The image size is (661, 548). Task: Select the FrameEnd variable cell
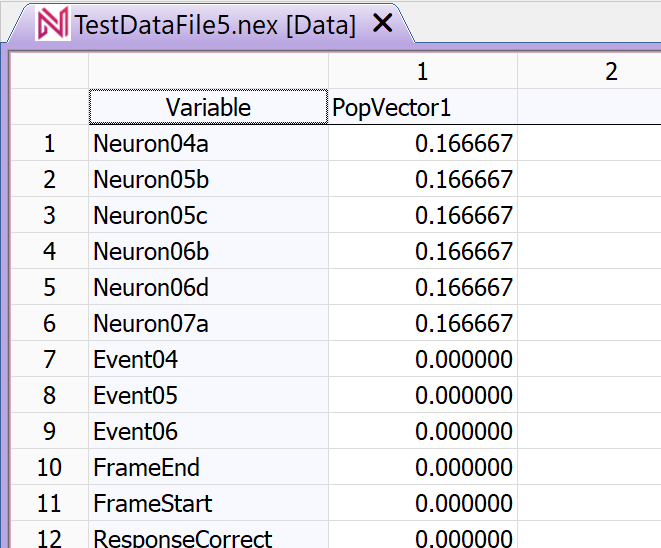click(208, 467)
